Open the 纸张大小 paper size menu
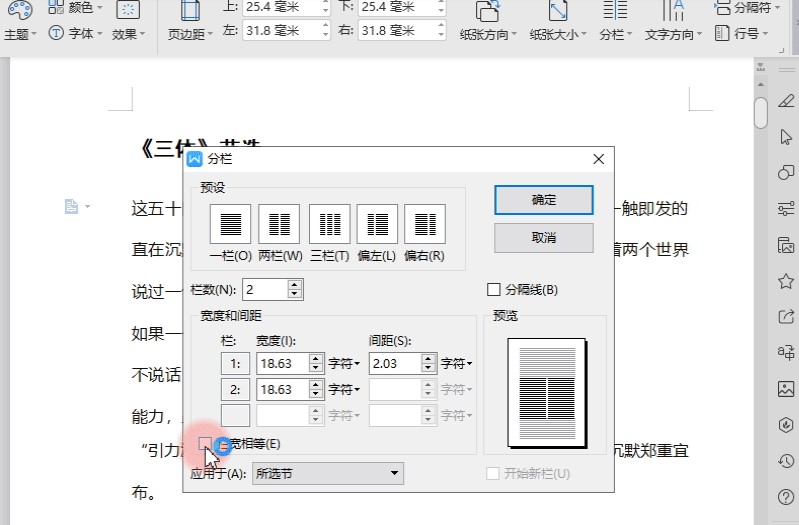Image resolution: width=799 pixels, height=525 pixels. [x=557, y=20]
